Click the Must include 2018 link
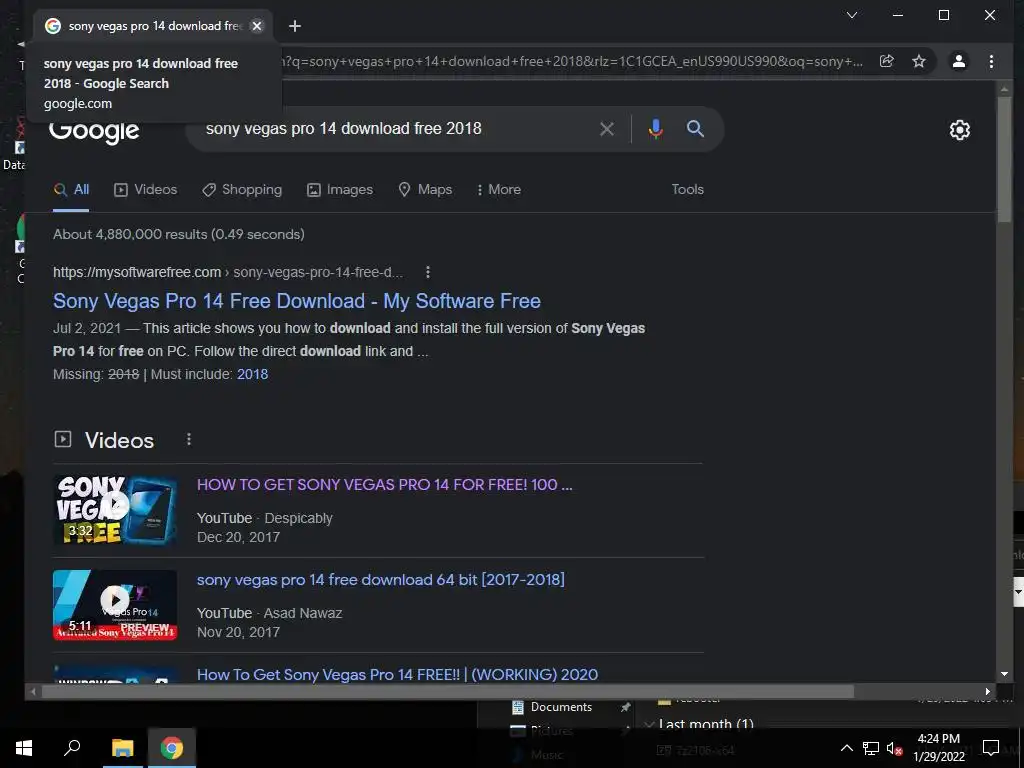The height and width of the screenshot is (768, 1024). point(252,374)
